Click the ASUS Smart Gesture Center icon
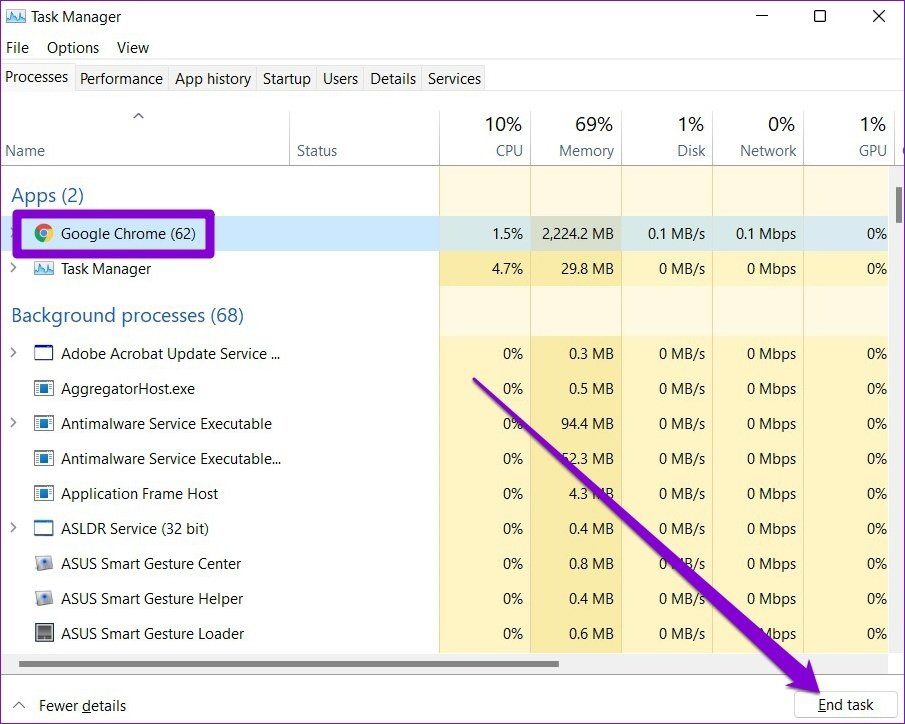Screen dimensions: 905x724 click(43, 563)
